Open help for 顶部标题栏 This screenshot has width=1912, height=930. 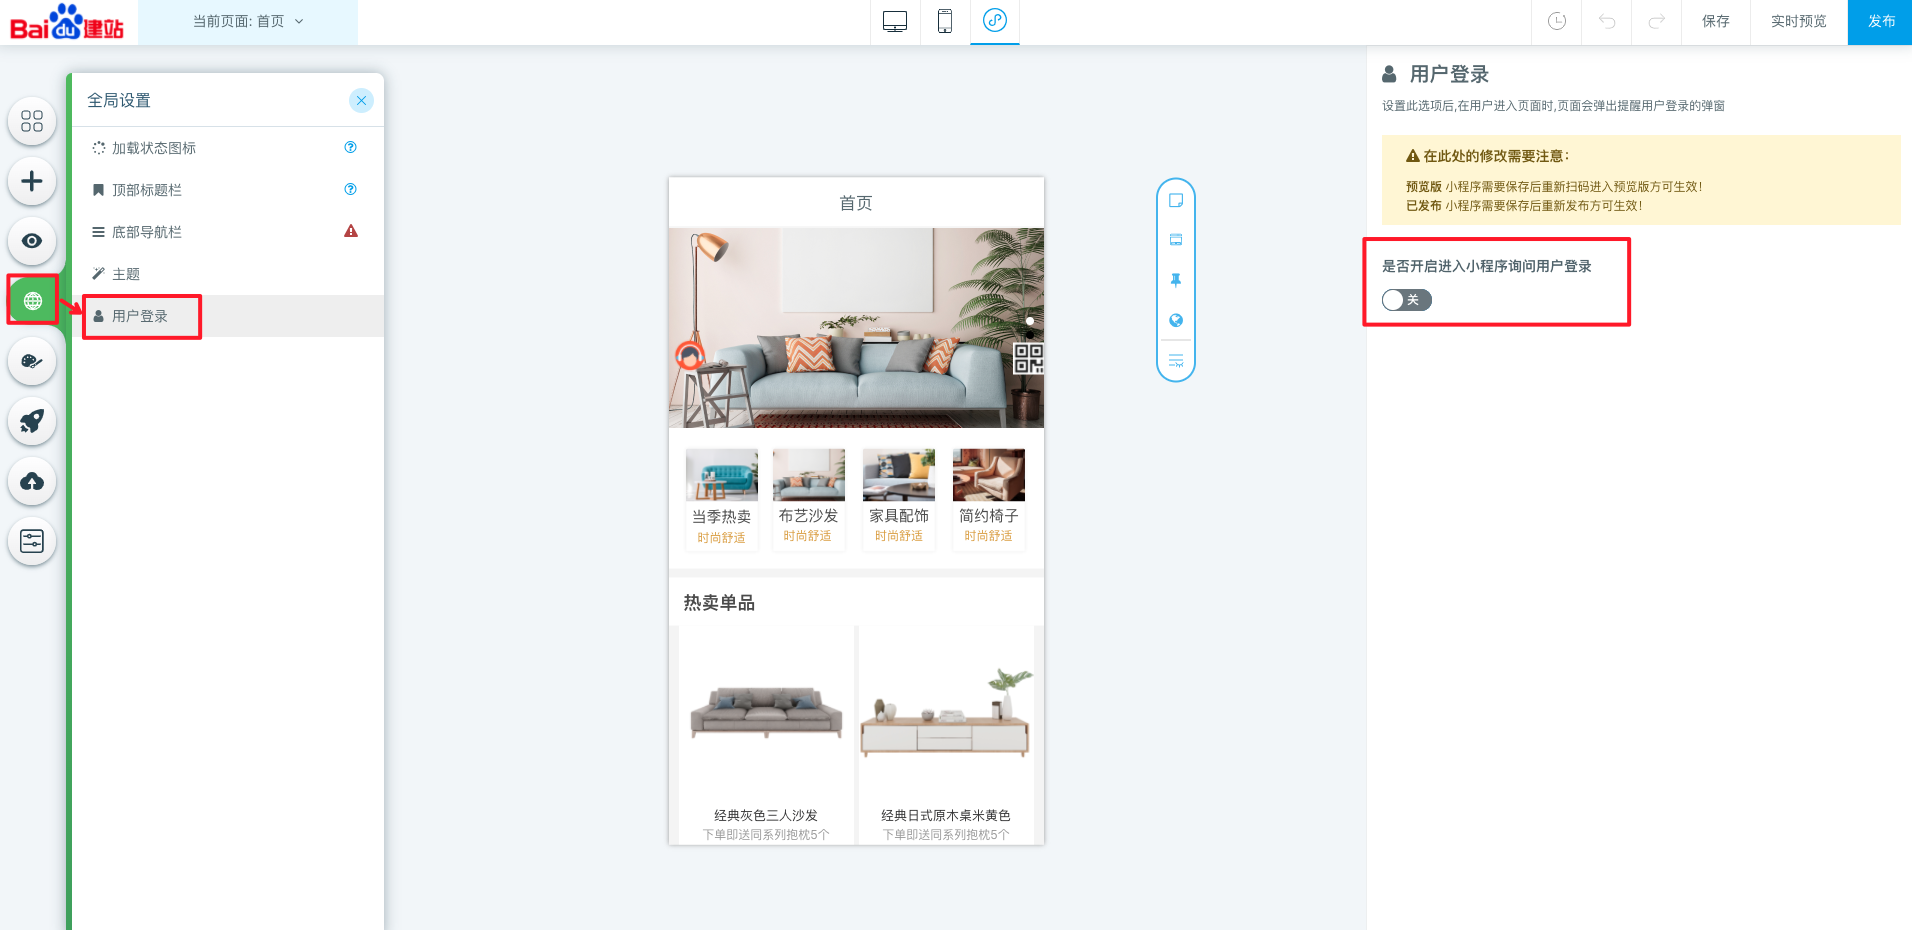[350, 189]
